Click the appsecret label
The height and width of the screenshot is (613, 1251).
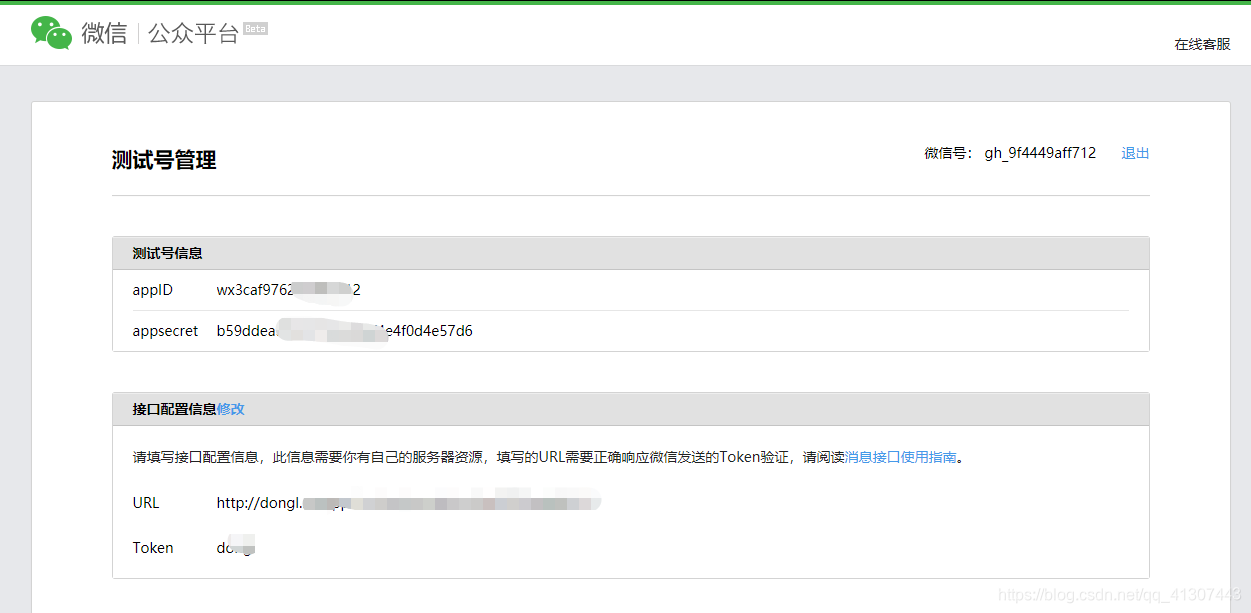click(166, 331)
